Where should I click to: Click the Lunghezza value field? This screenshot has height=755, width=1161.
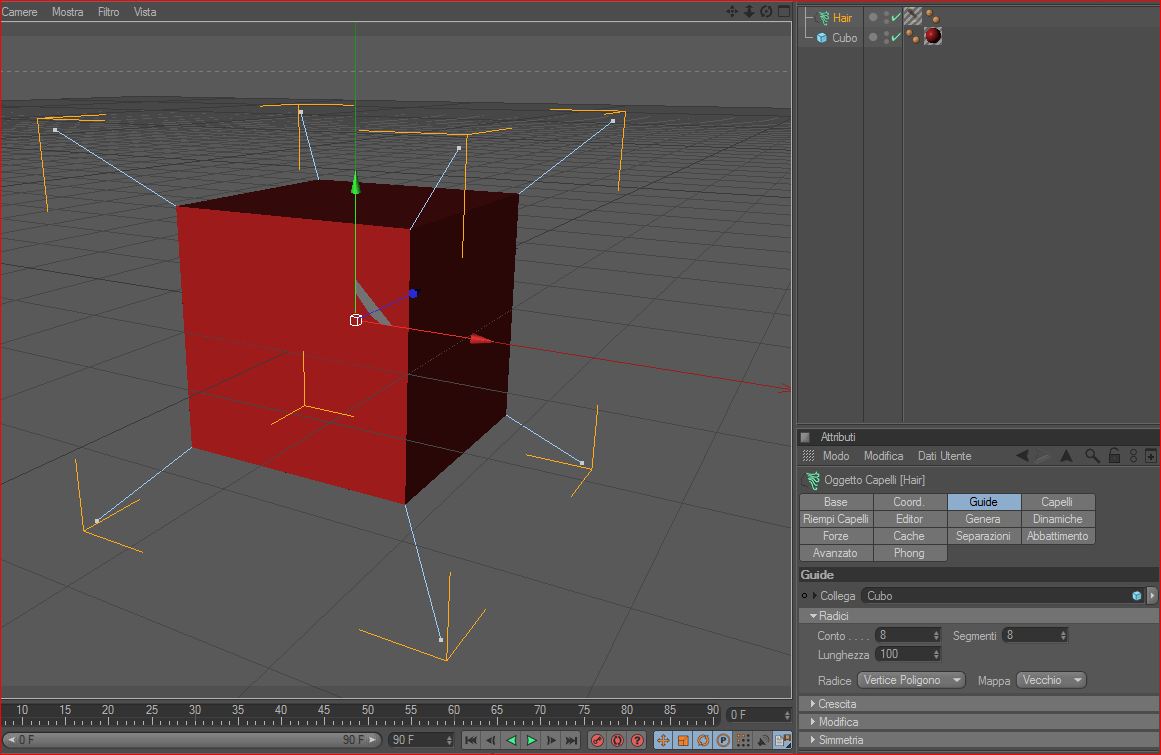908,654
